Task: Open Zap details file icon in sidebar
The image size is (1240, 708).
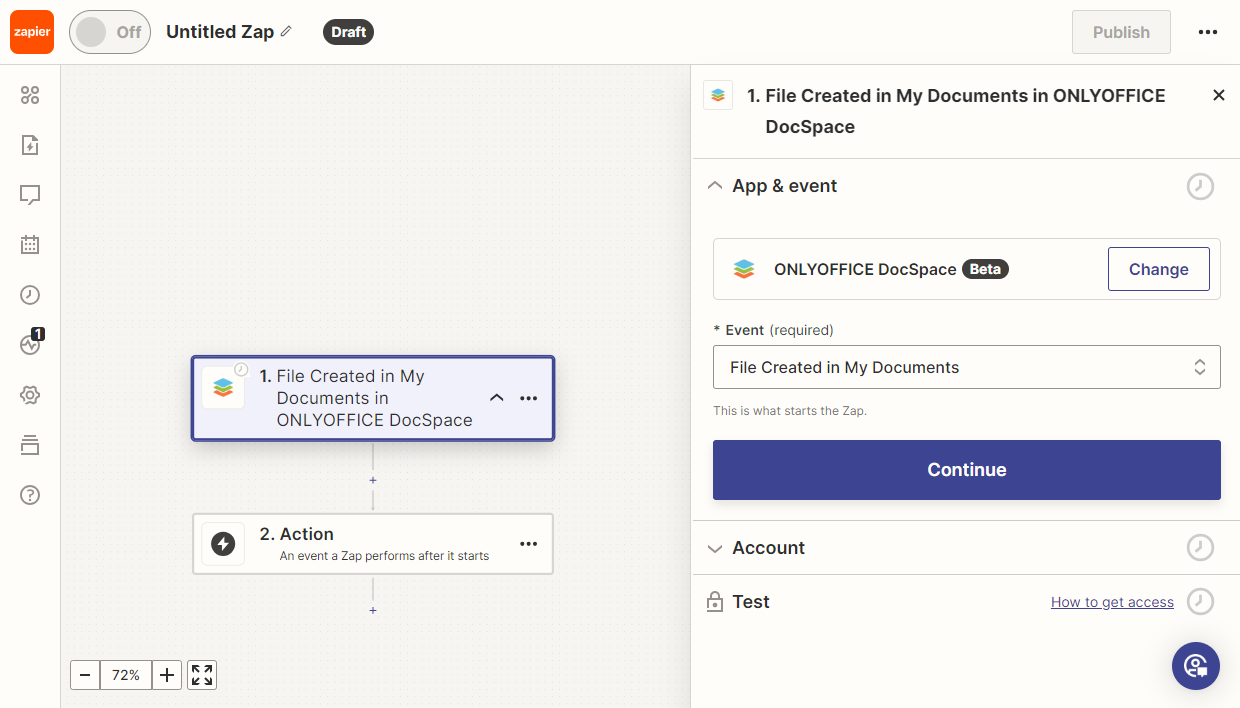Action: (30, 145)
